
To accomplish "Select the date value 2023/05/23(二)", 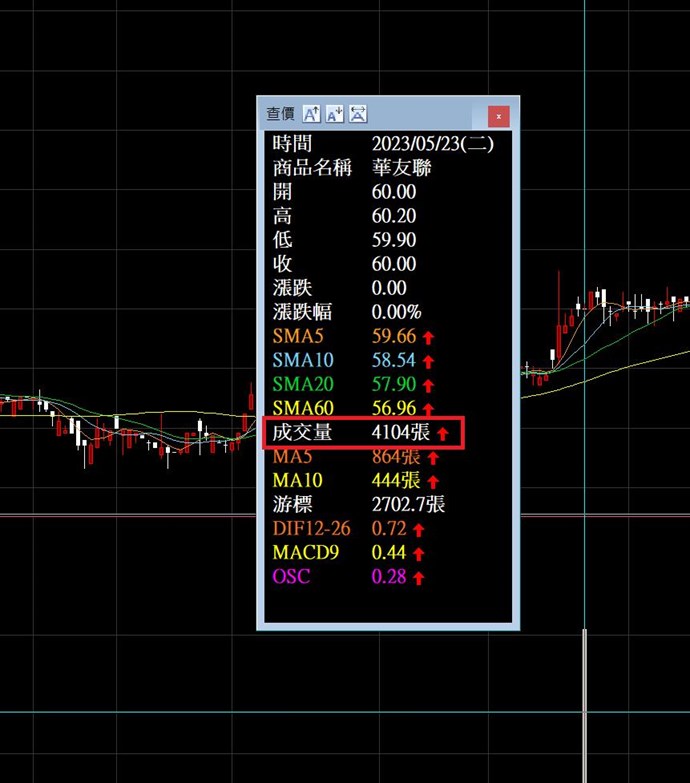I will (x=431, y=144).
